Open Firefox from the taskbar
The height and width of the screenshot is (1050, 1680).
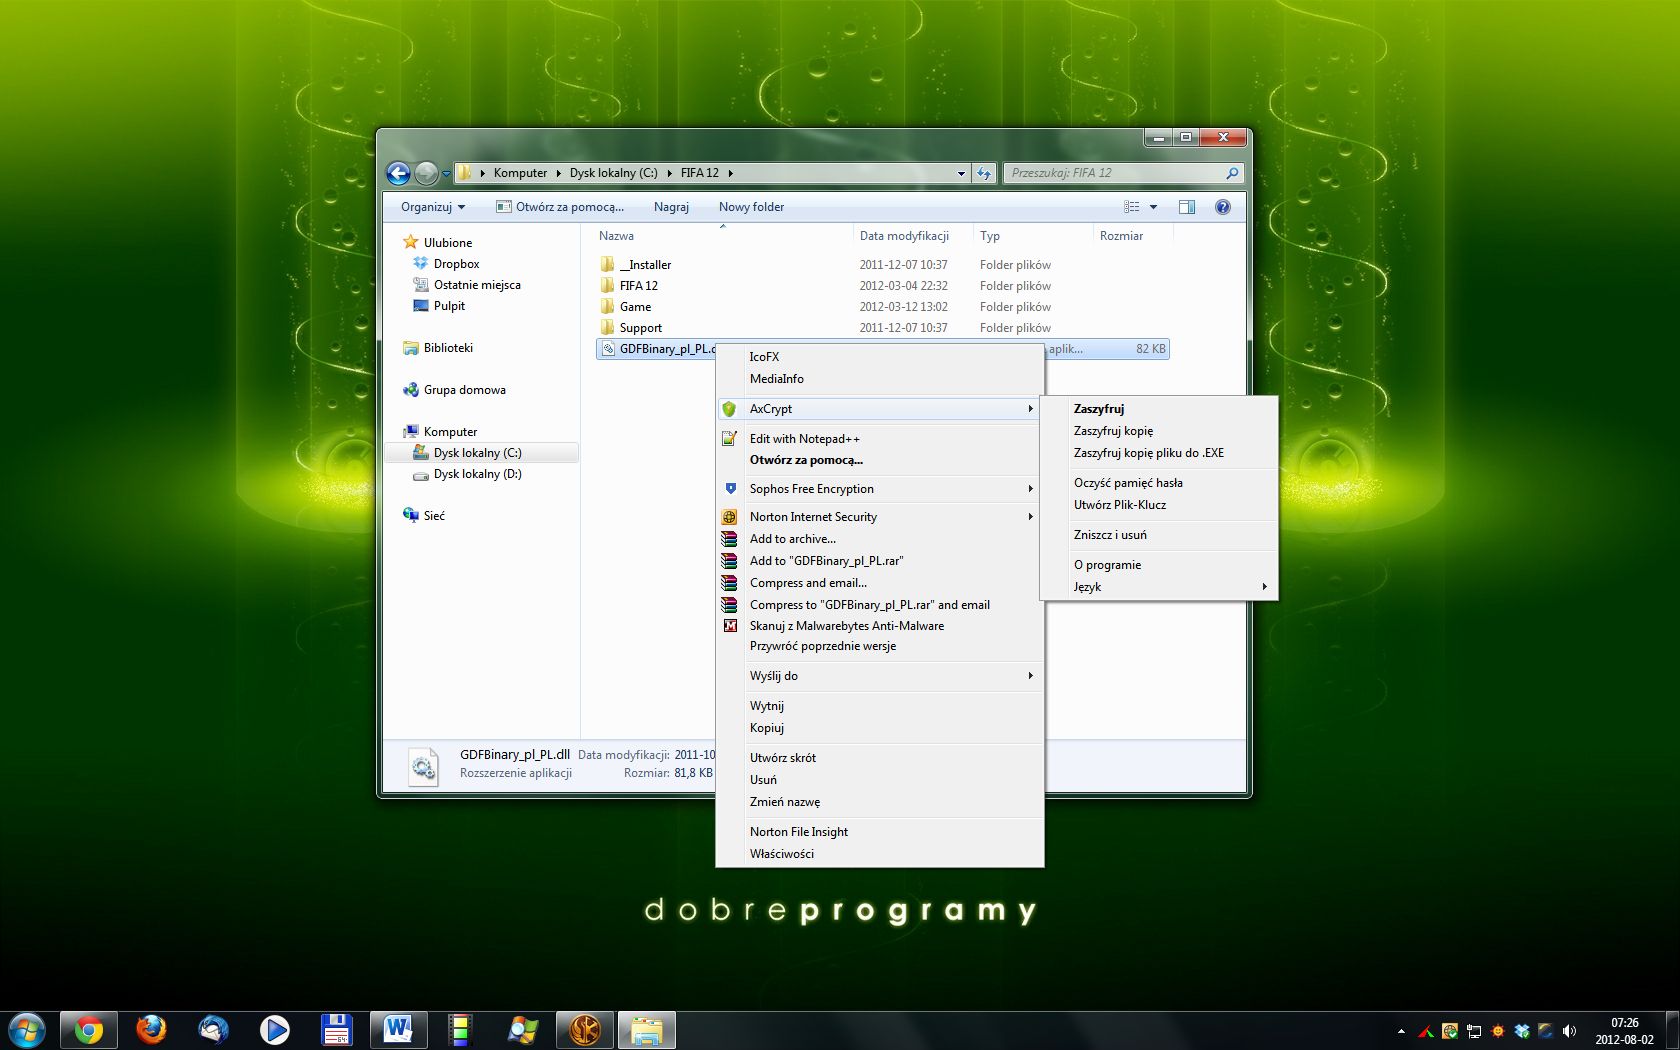(151, 1030)
